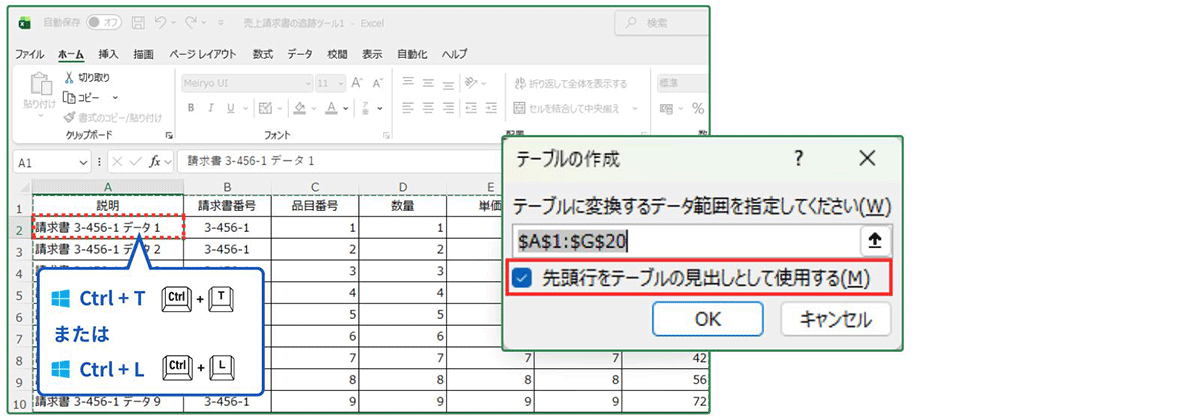Screen dimensions: 1200x420
Task: Click OK in the テーブルの作成 dialog
Action: (x=708, y=319)
